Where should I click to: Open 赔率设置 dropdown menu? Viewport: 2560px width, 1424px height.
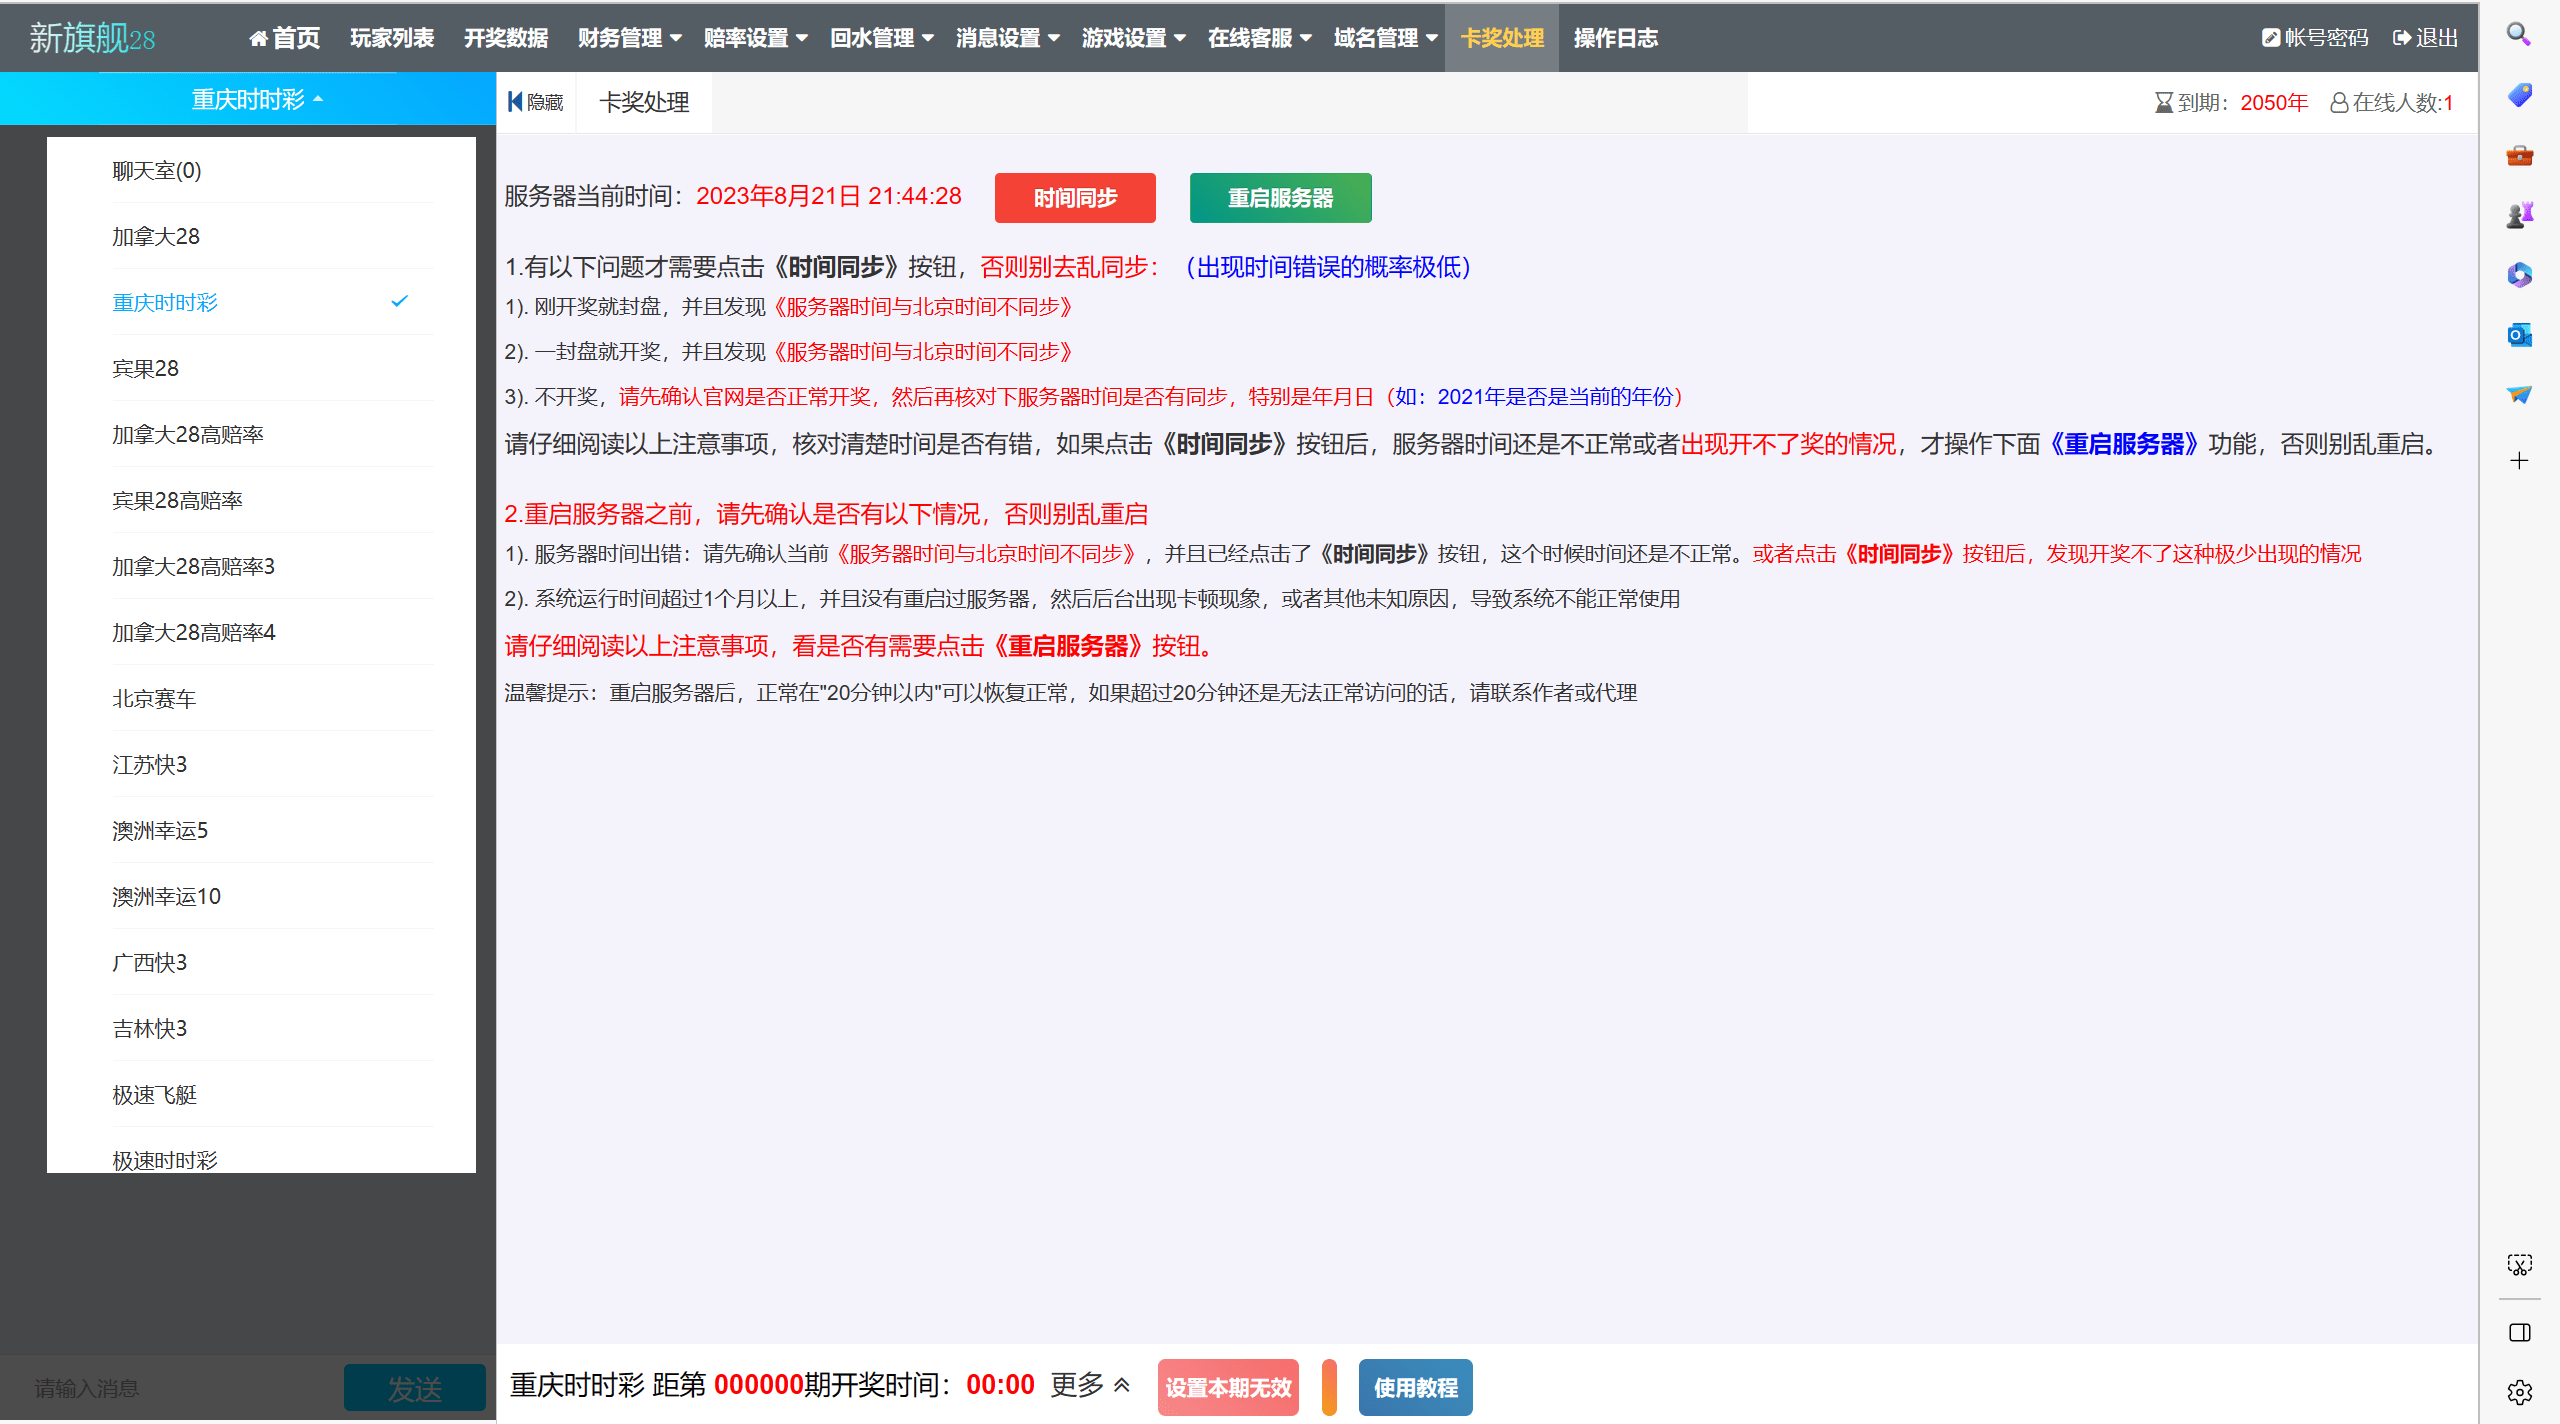pos(755,38)
